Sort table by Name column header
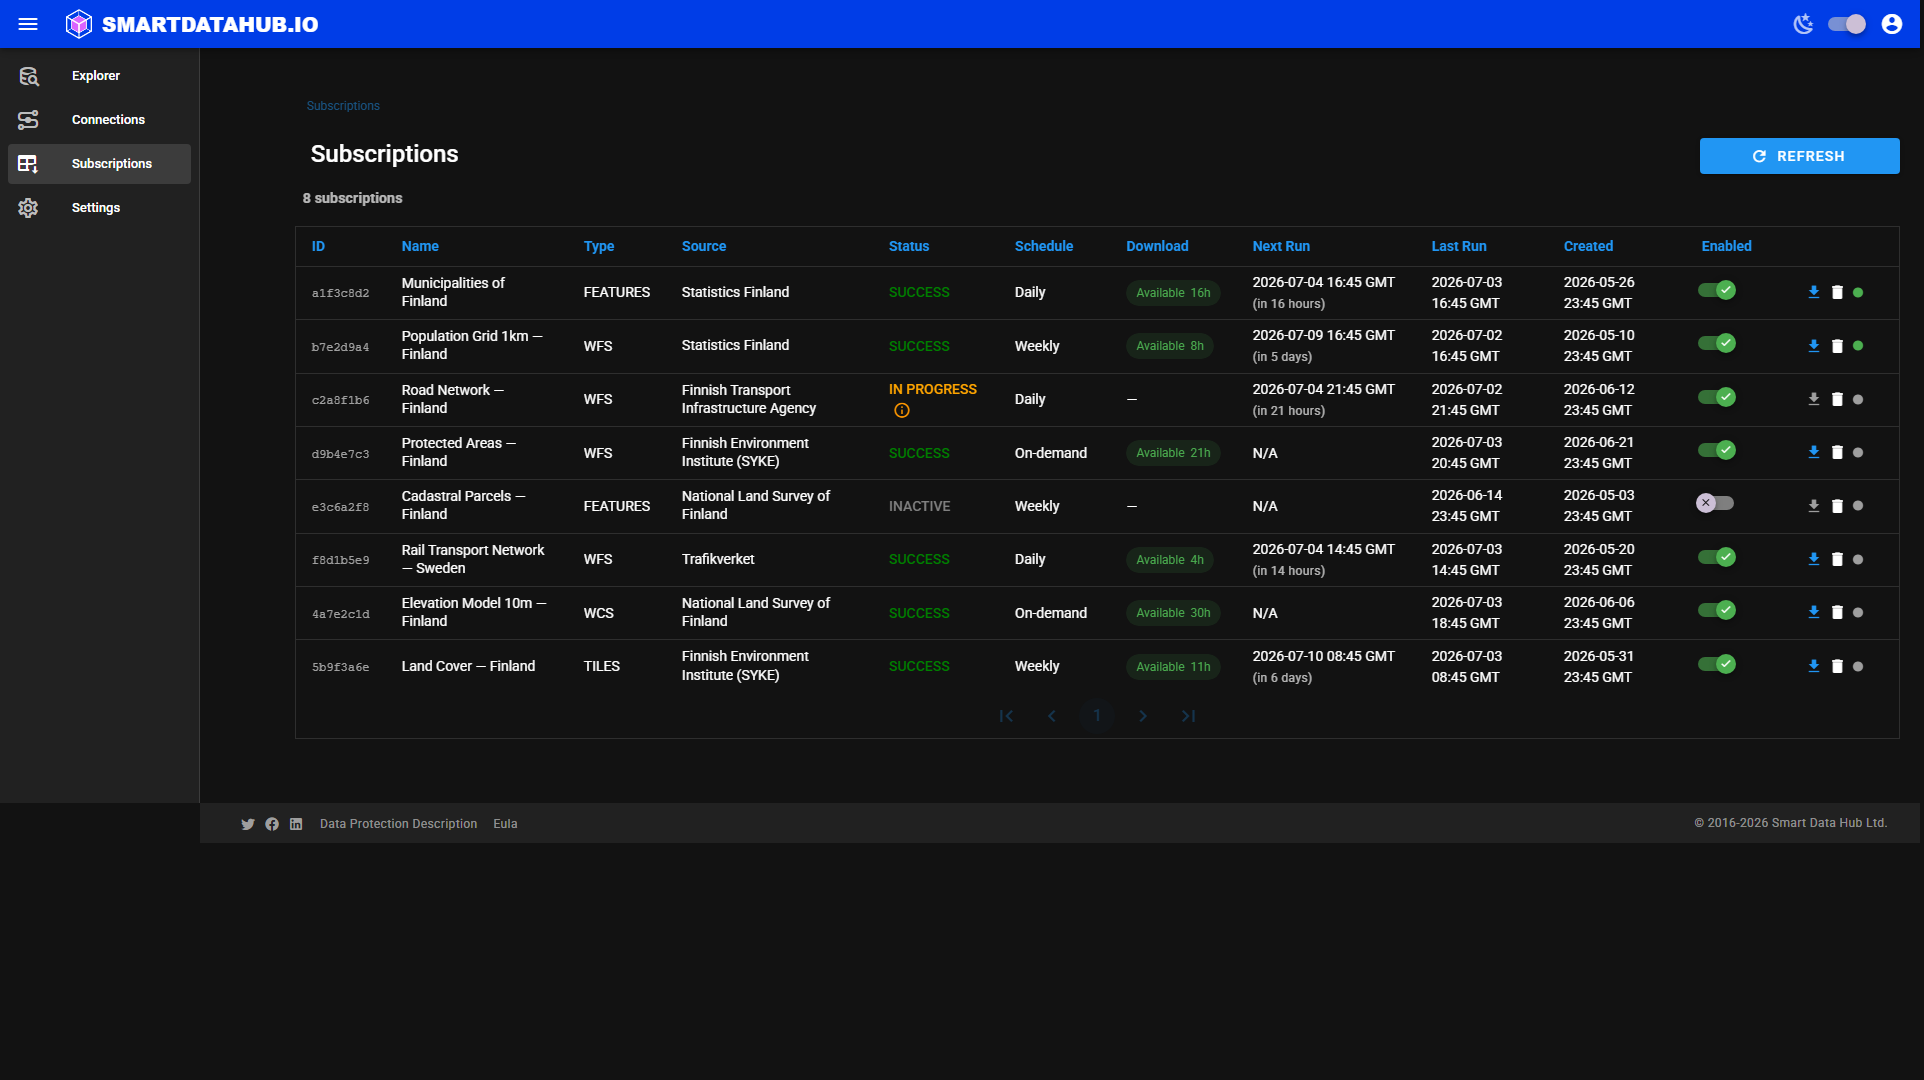This screenshot has height=1080, width=1924. (x=420, y=246)
